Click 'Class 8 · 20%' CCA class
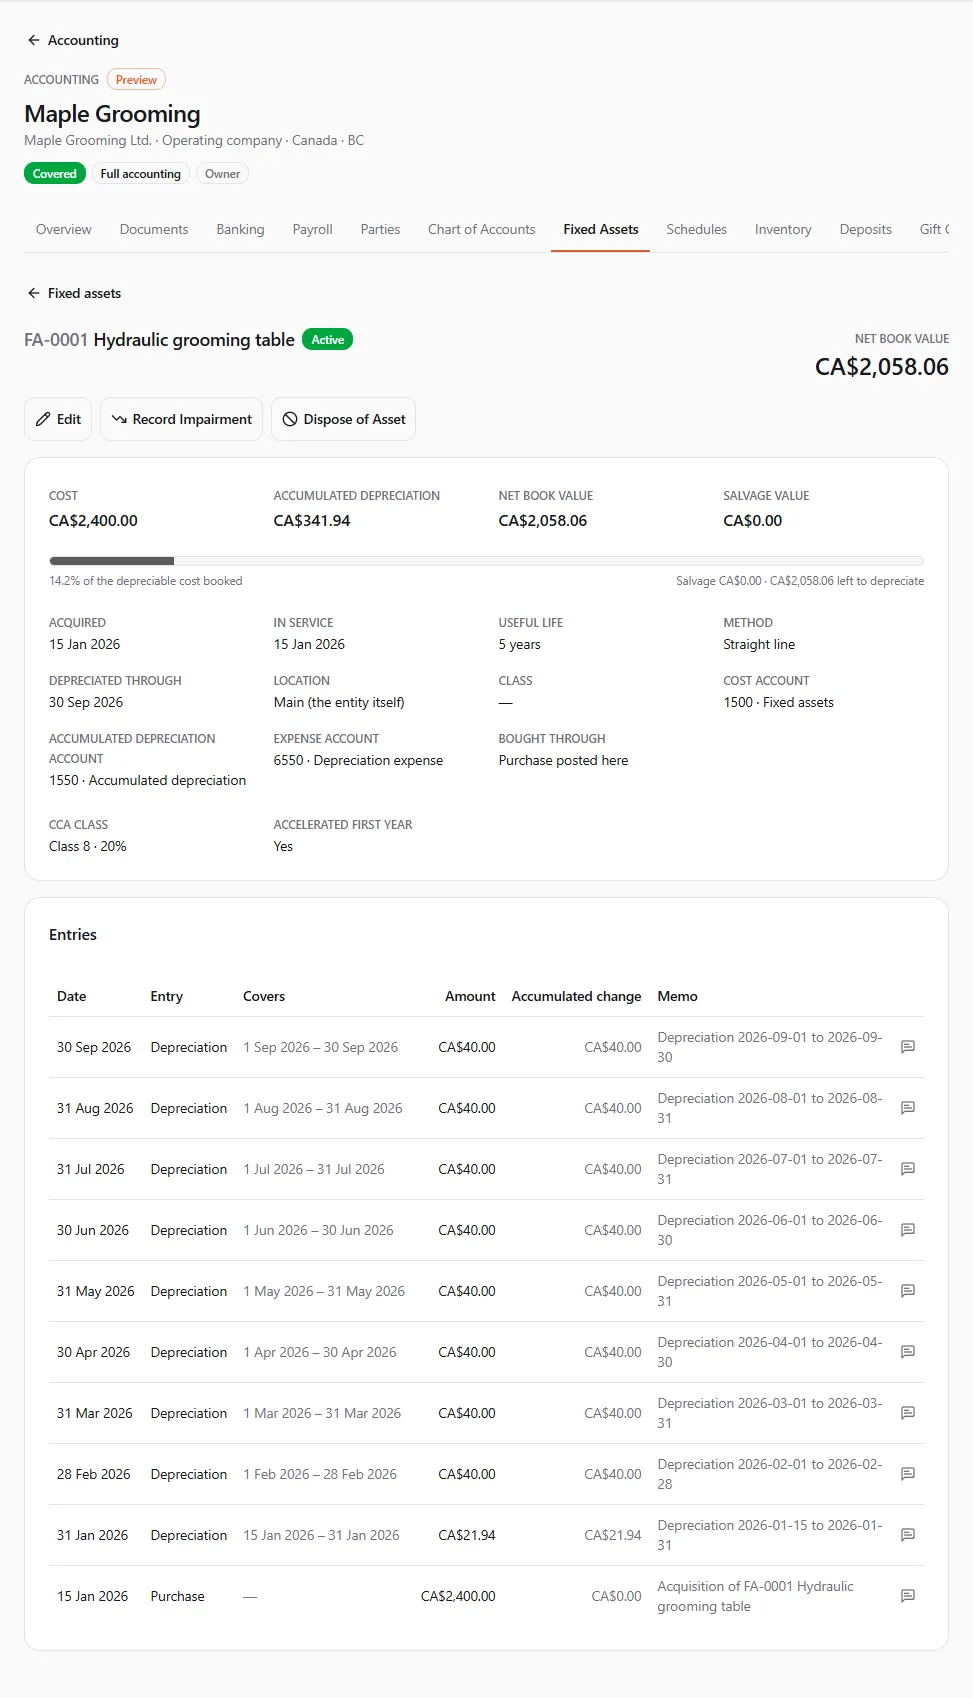This screenshot has width=973, height=1698. pyautogui.click(x=88, y=846)
